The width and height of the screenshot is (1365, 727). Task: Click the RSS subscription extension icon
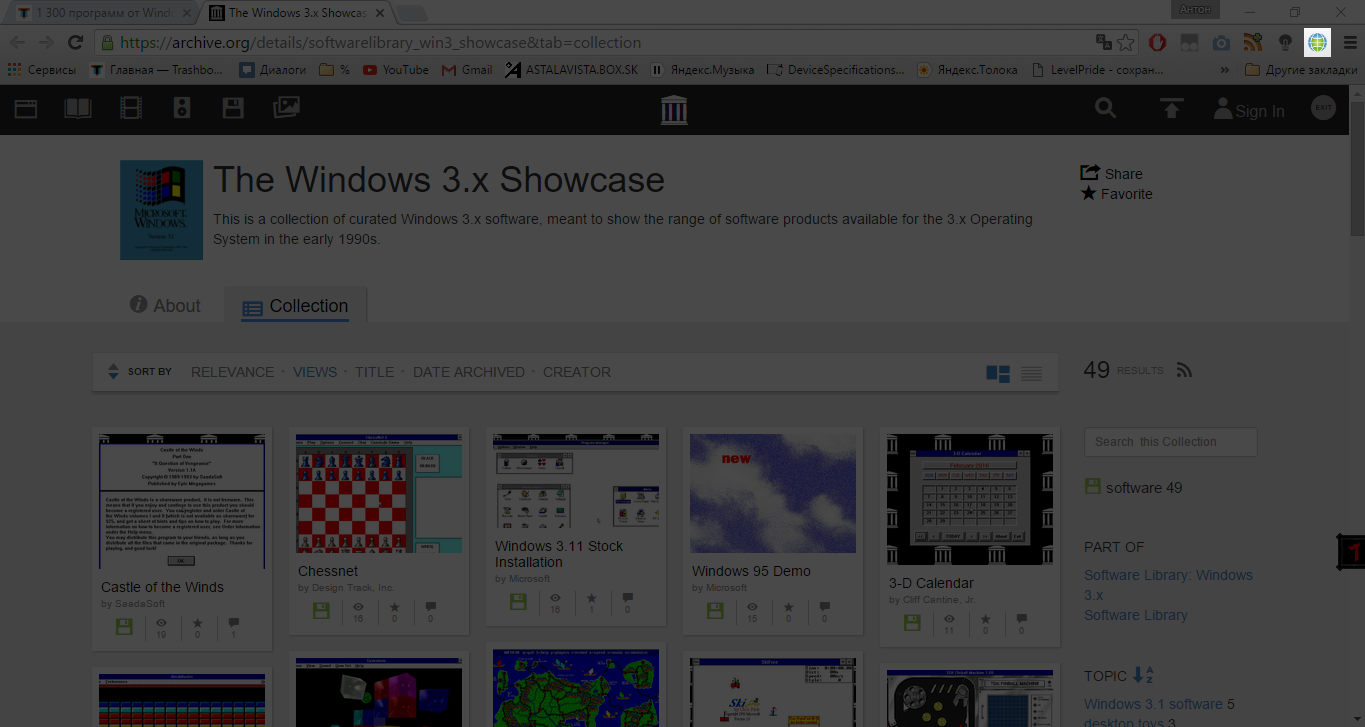1253,42
